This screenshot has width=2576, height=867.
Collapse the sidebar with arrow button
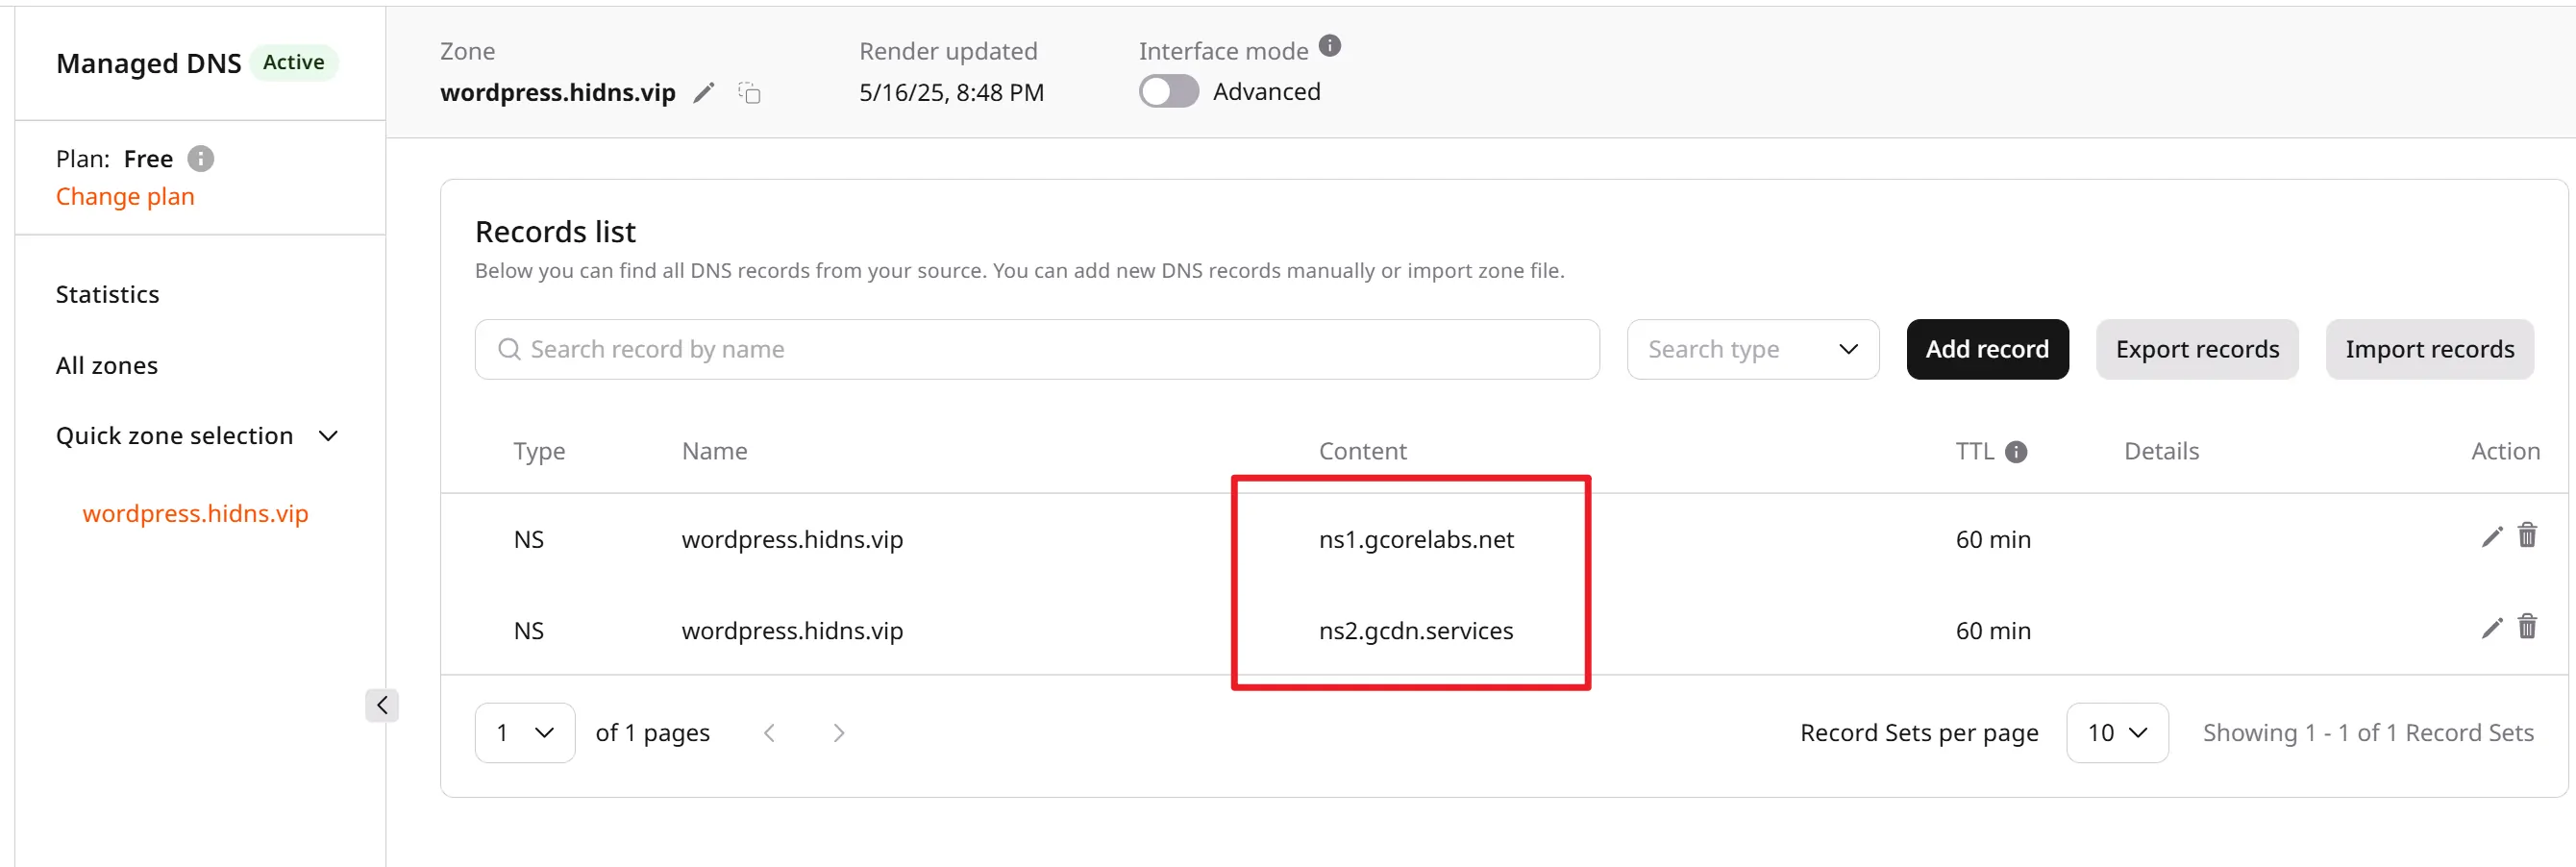pos(382,705)
